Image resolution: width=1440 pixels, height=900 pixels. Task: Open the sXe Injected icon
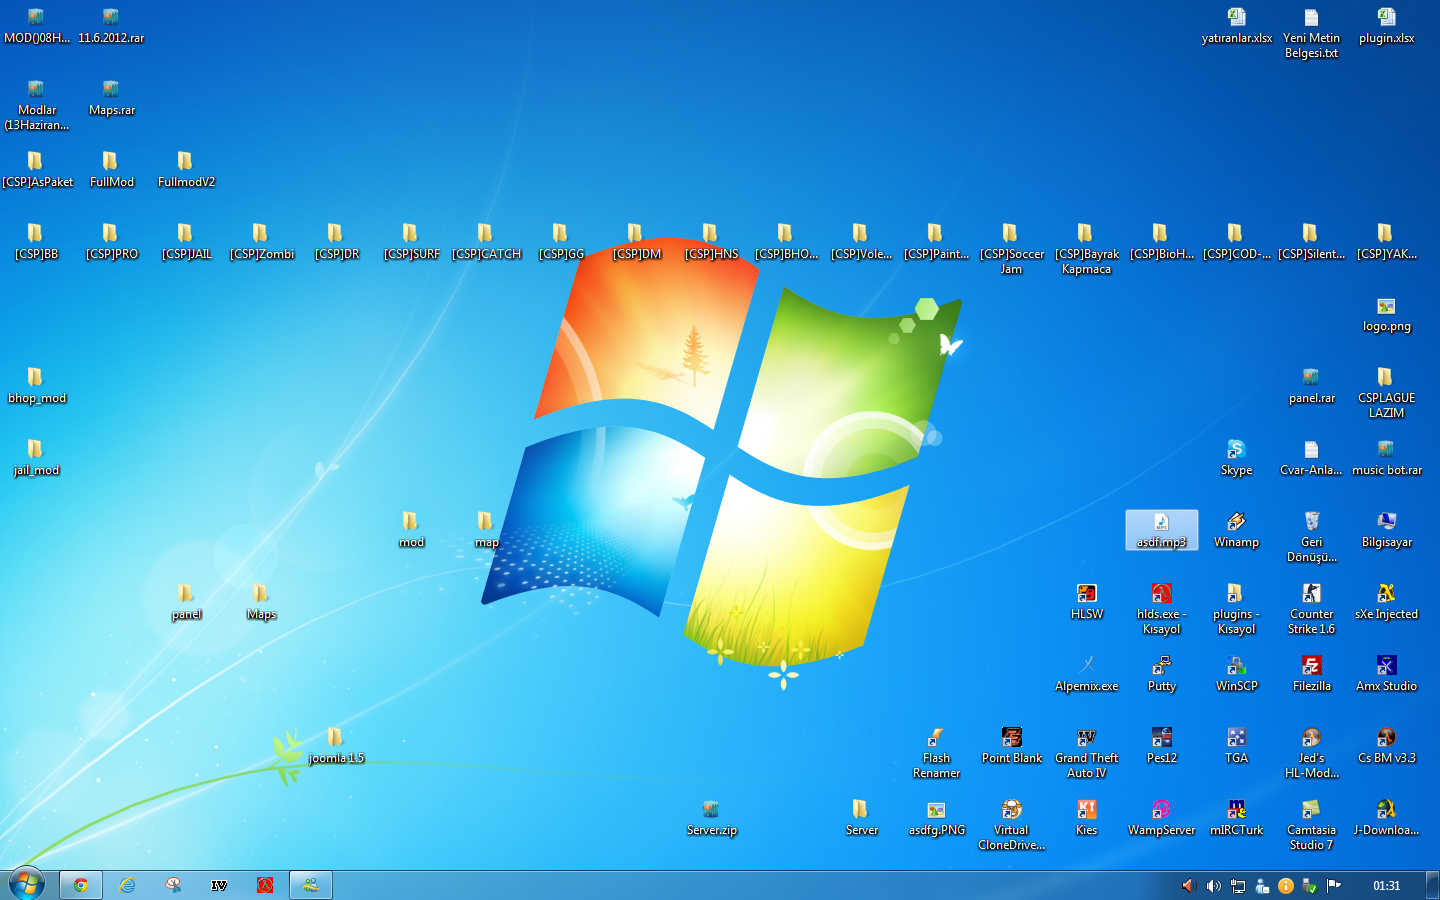[1387, 601]
